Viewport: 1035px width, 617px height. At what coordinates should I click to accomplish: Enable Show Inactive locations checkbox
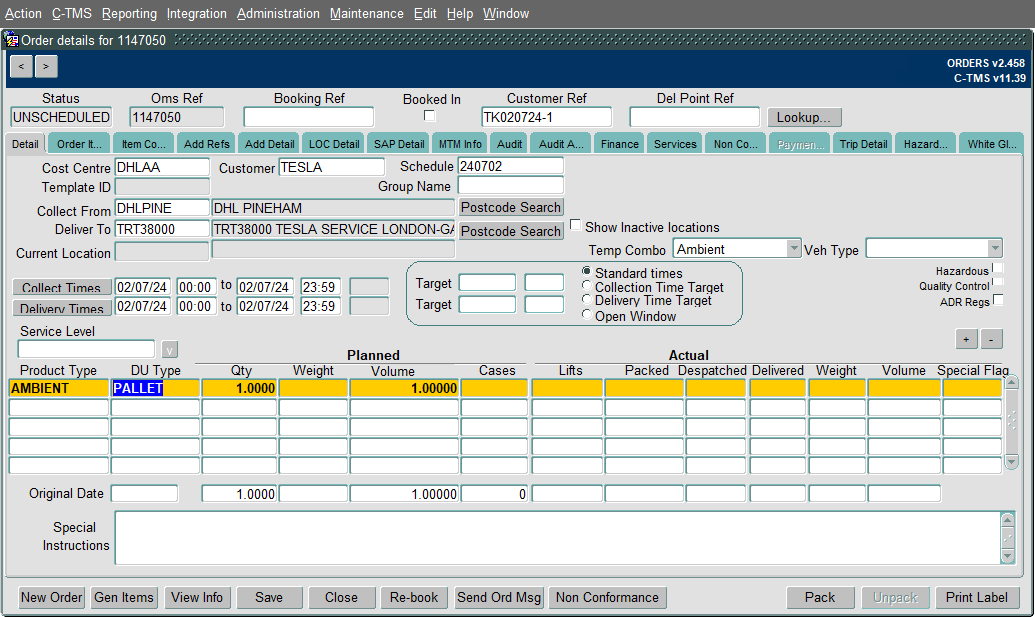[576, 226]
